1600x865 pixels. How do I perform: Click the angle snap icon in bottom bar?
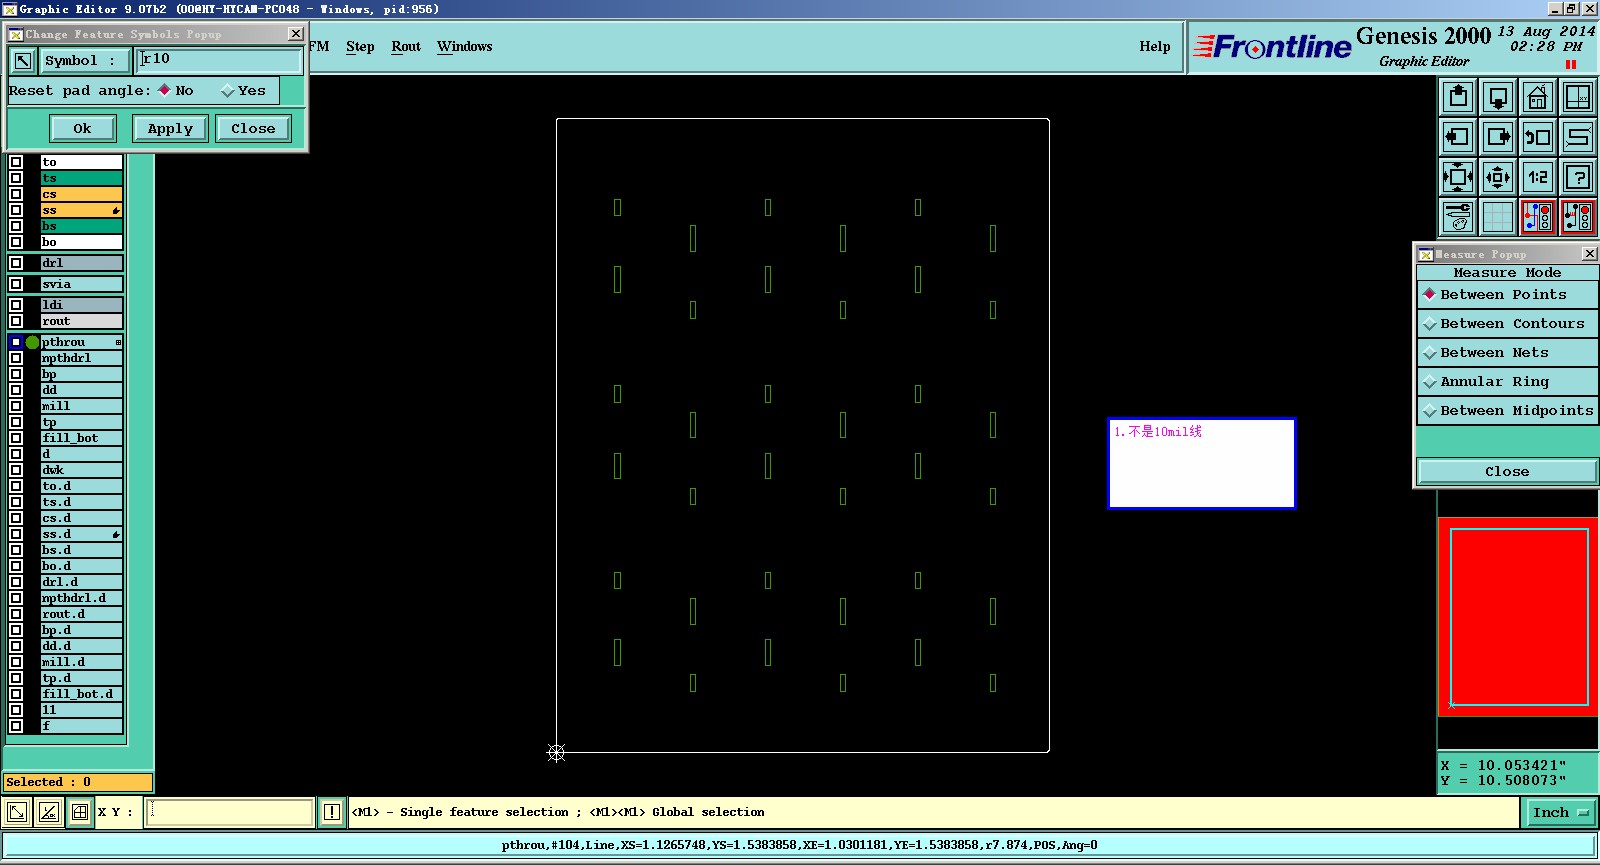48,812
